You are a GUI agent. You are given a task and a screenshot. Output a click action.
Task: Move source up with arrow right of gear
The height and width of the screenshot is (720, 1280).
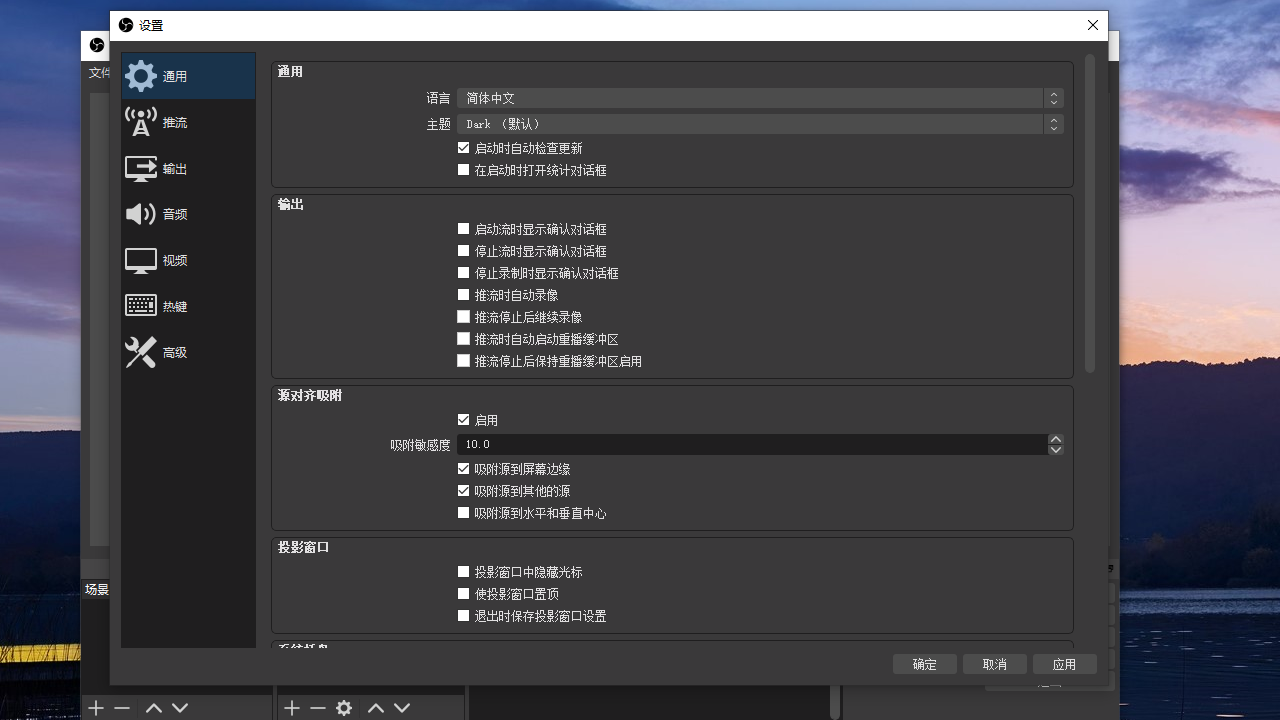(376, 708)
